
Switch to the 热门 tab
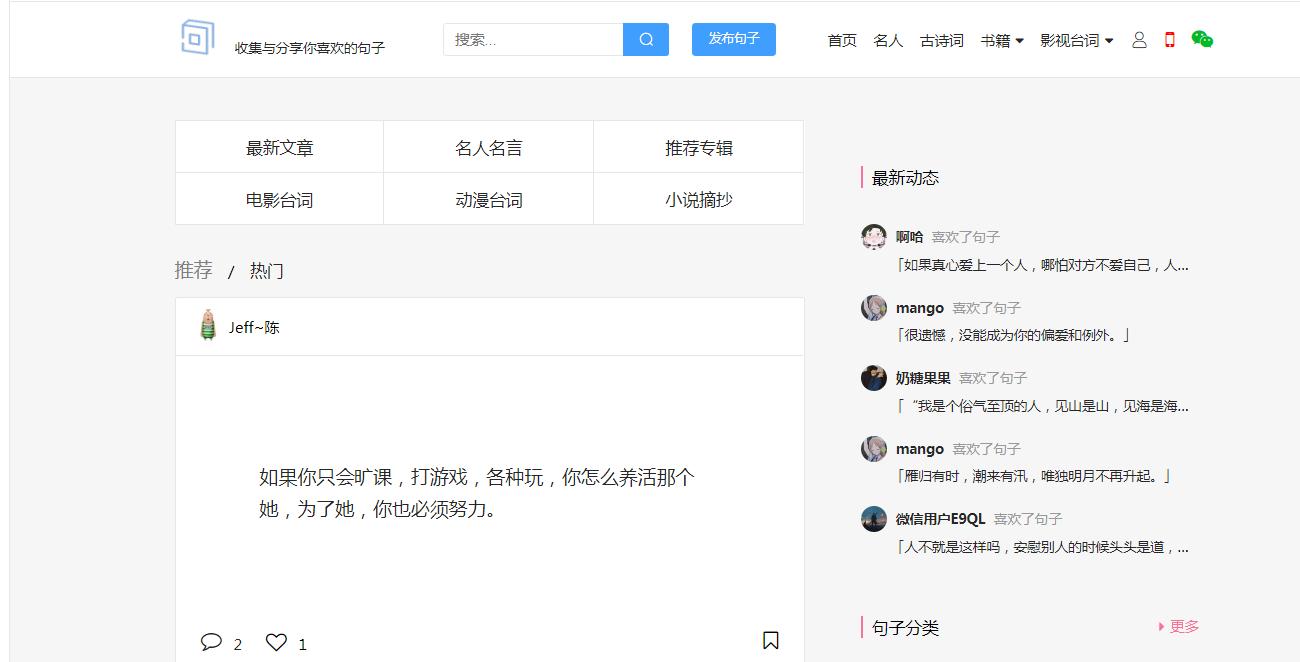pos(265,271)
